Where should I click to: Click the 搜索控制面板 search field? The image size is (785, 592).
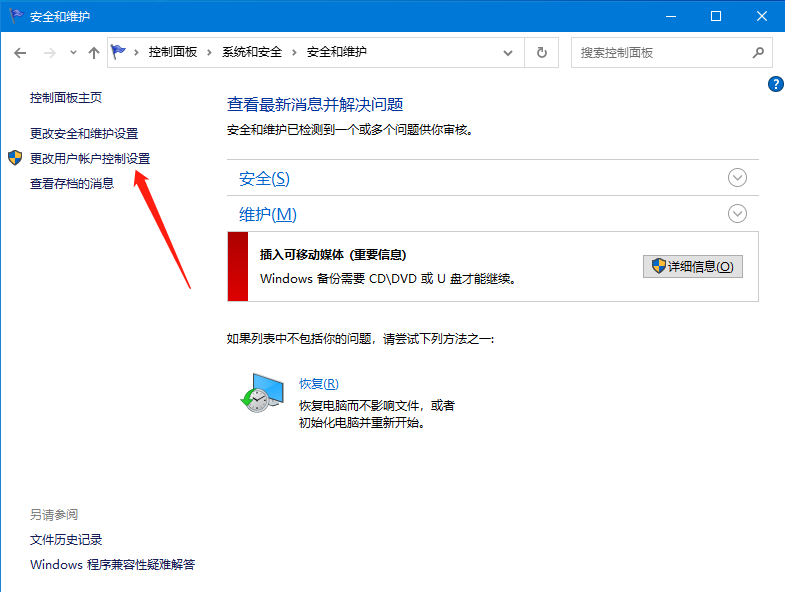[660, 52]
